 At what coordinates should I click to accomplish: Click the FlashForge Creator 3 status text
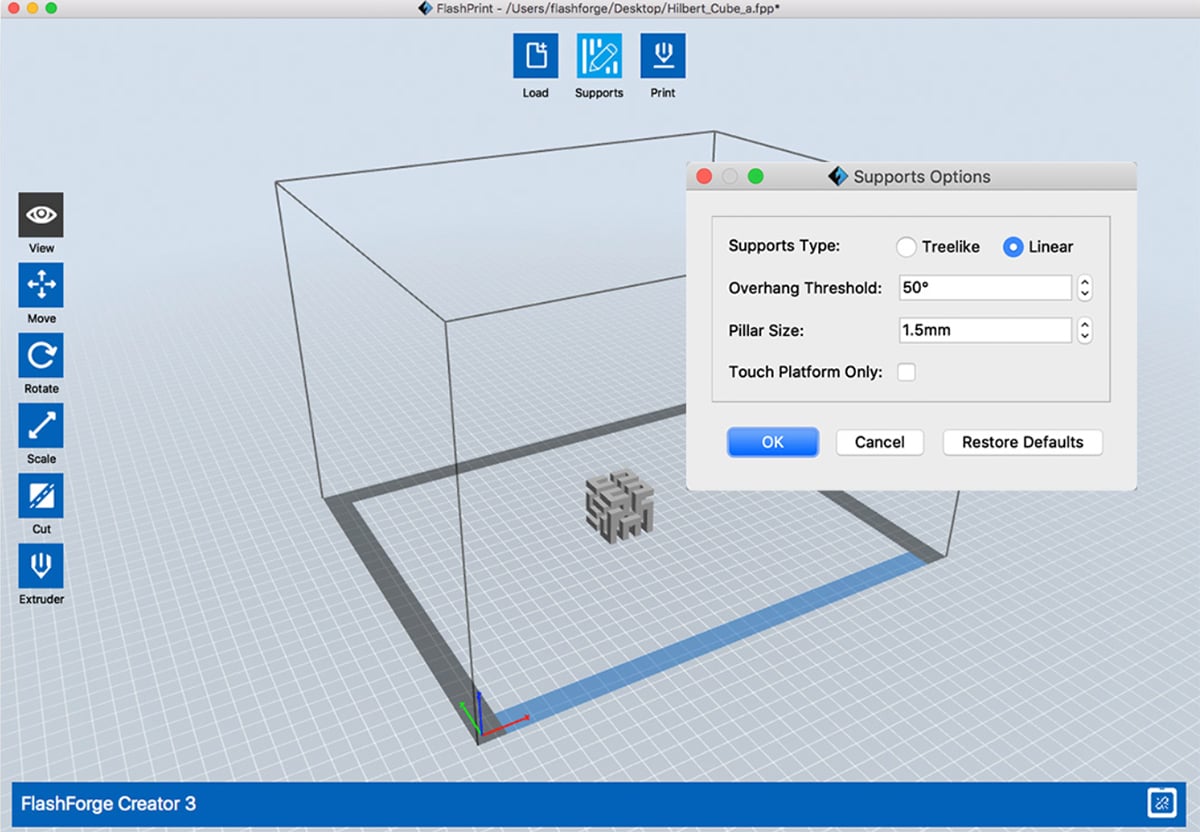[109, 803]
